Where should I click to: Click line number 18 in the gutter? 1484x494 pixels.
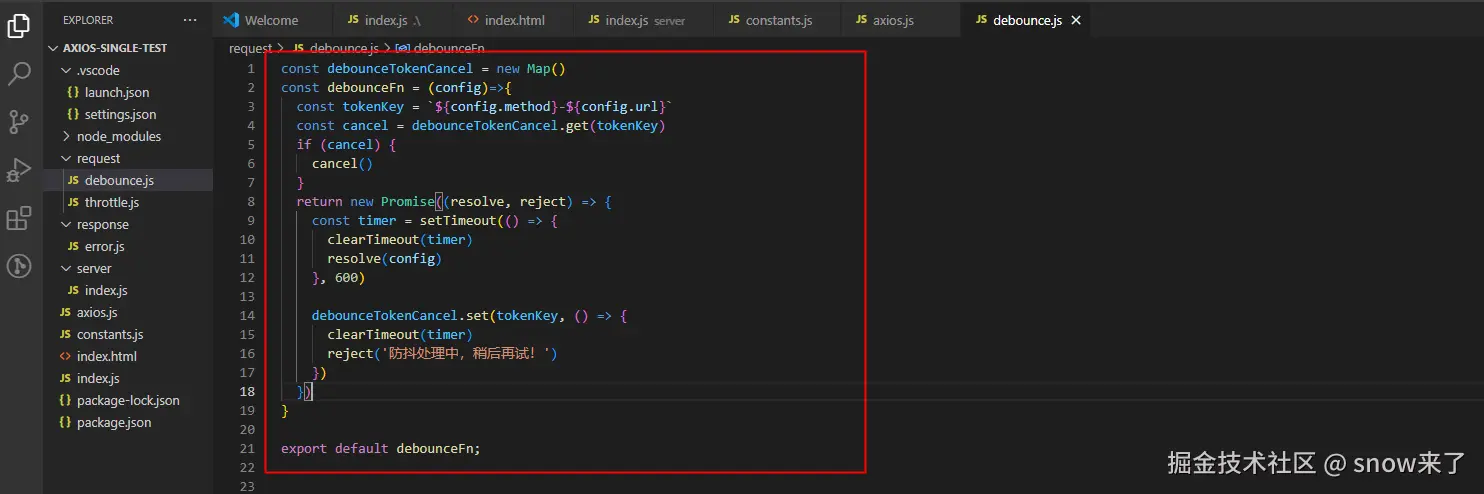[248, 391]
